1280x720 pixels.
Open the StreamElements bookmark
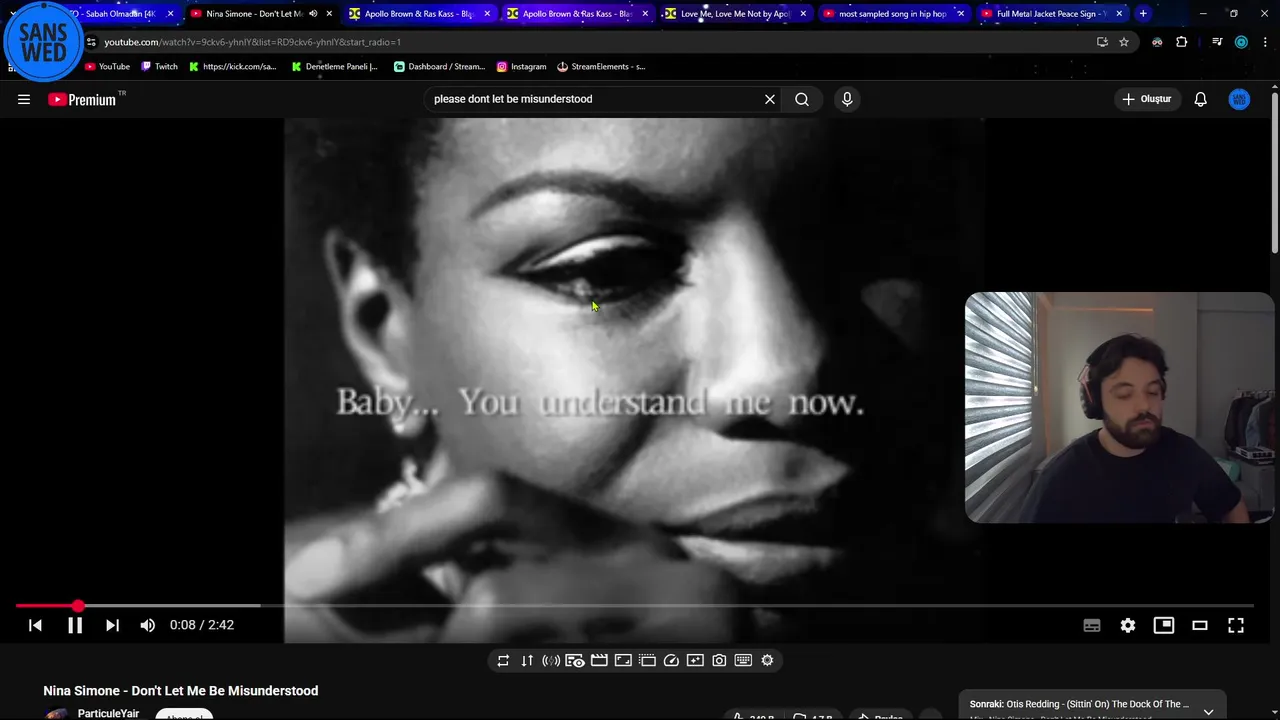[601, 67]
